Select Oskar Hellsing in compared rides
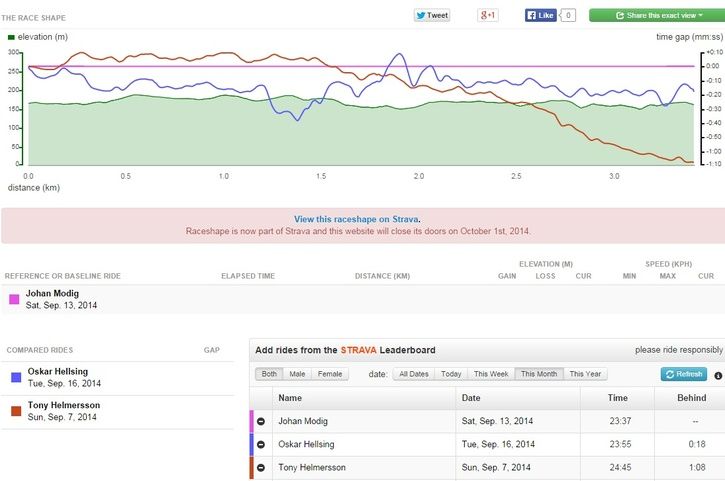Viewport: 725px width, 481px height. tap(58, 371)
